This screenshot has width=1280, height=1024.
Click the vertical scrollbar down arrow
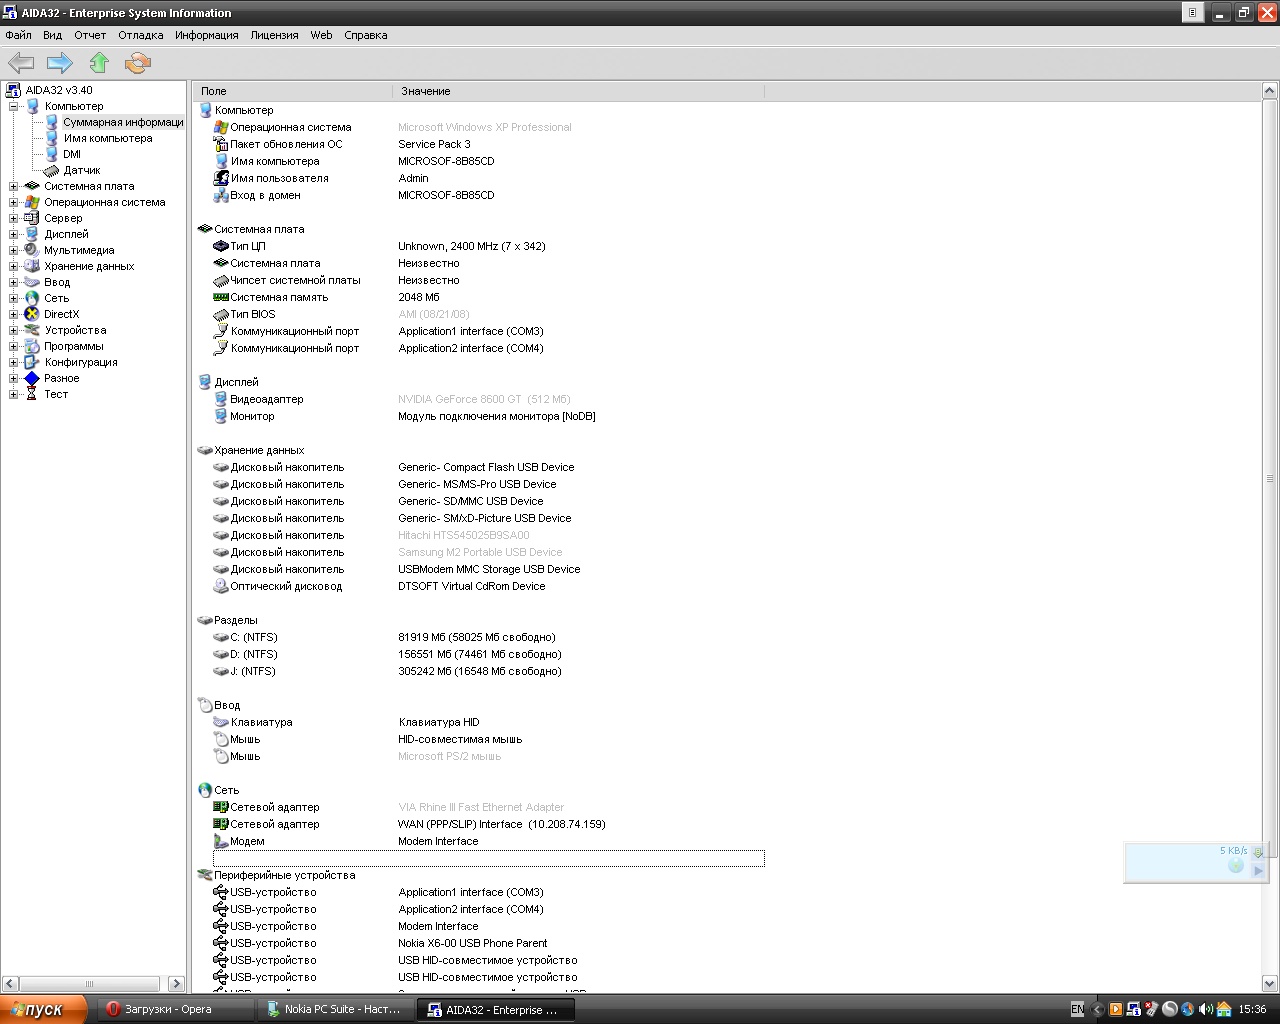1270,984
